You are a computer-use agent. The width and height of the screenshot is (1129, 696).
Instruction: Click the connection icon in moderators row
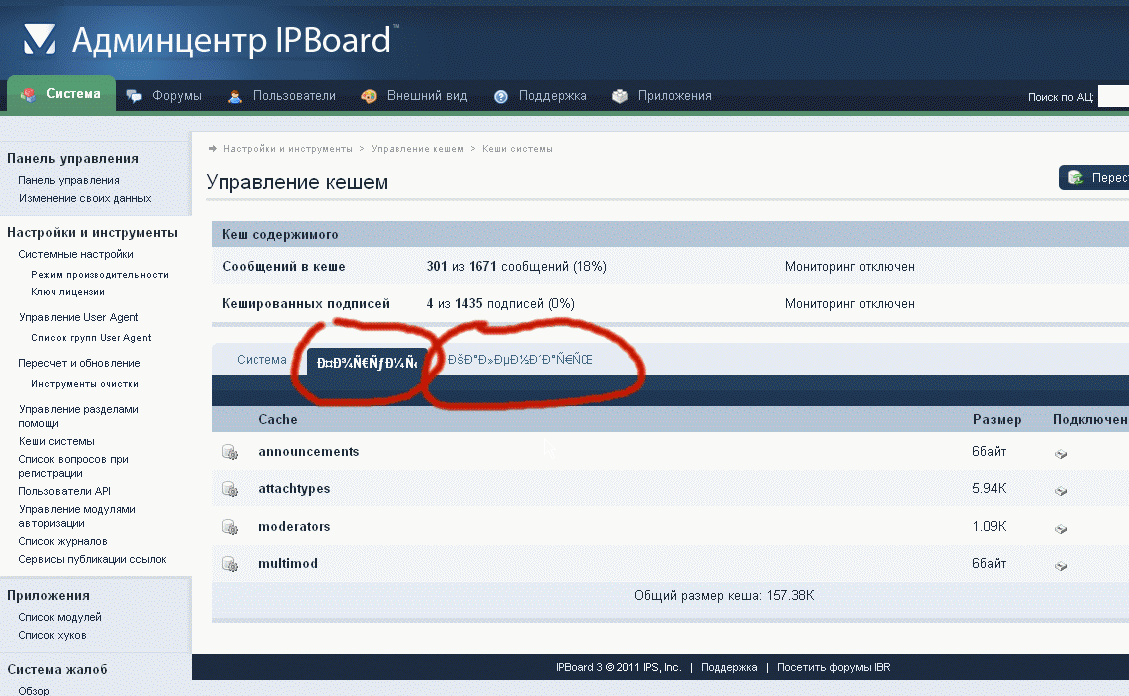[x=1061, y=528]
